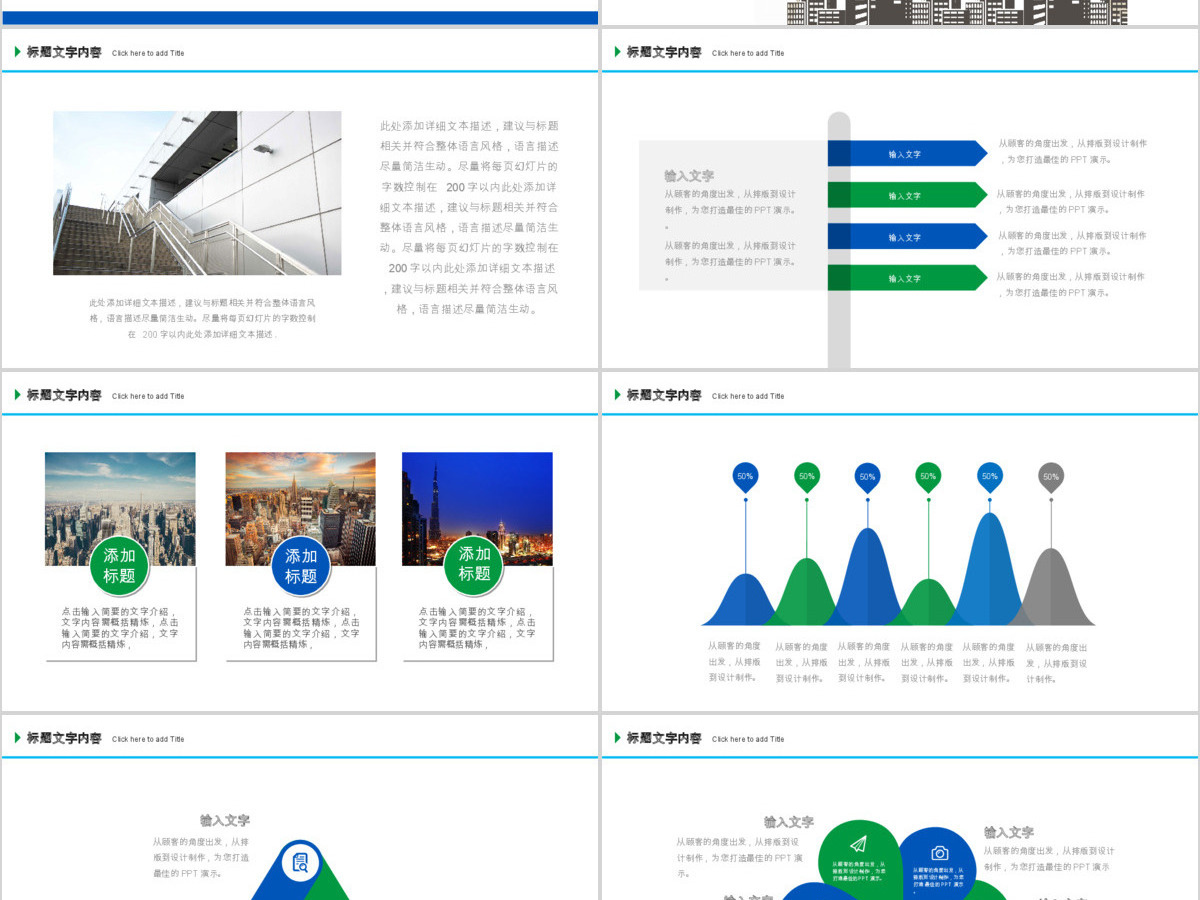This screenshot has width=1200, height=900.
Task: Click the gray 50% map pin marker
Action: coord(1050,479)
